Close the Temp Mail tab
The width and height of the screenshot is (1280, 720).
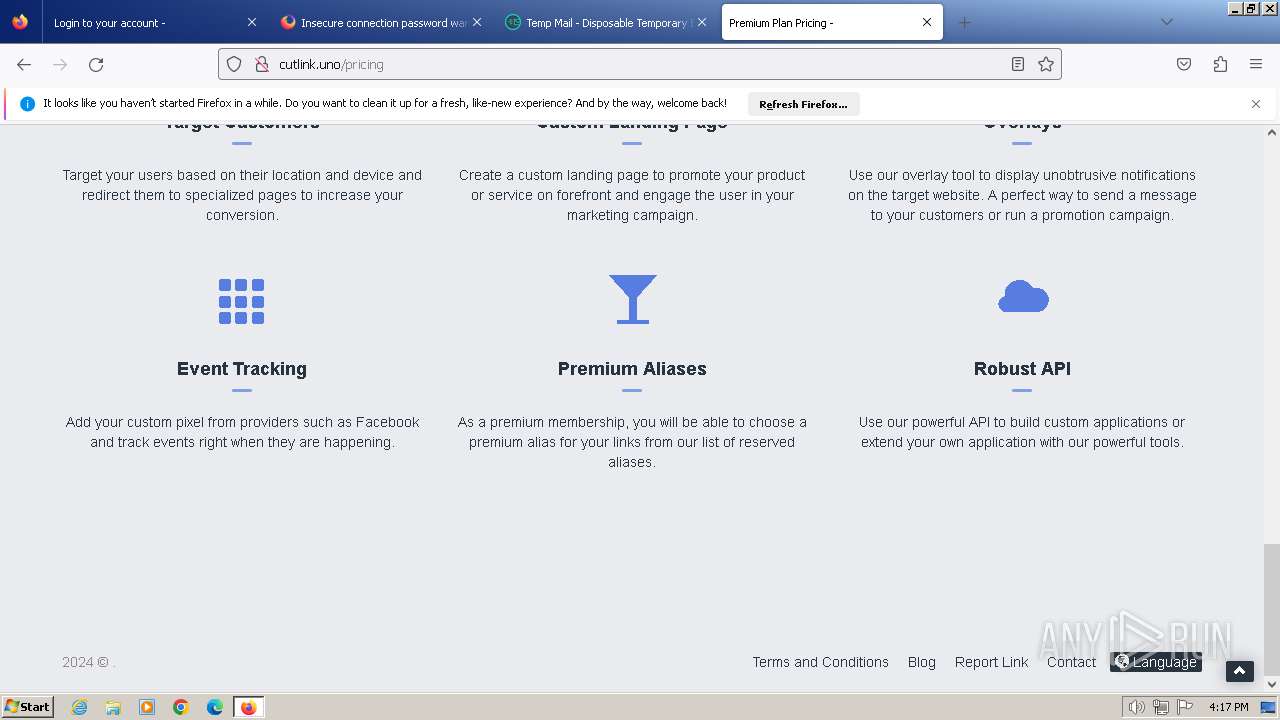(702, 22)
